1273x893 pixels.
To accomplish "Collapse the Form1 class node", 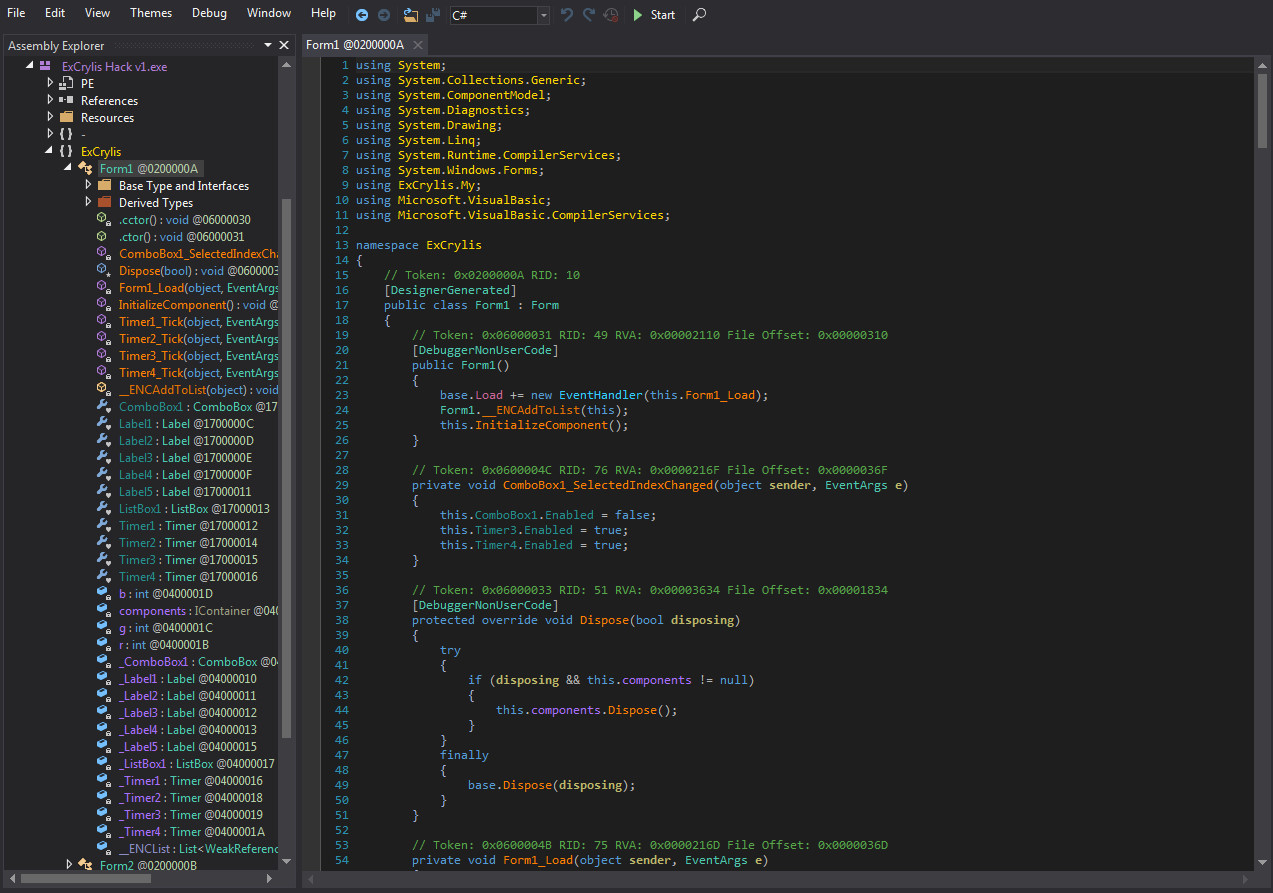I will coord(69,168).
